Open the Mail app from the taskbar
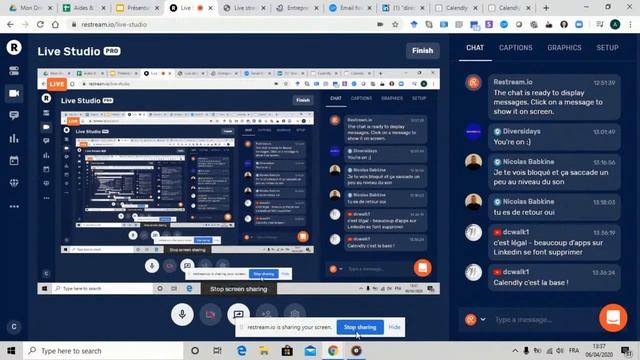Viewport: 640px width, 360px height. click(310, 351)
